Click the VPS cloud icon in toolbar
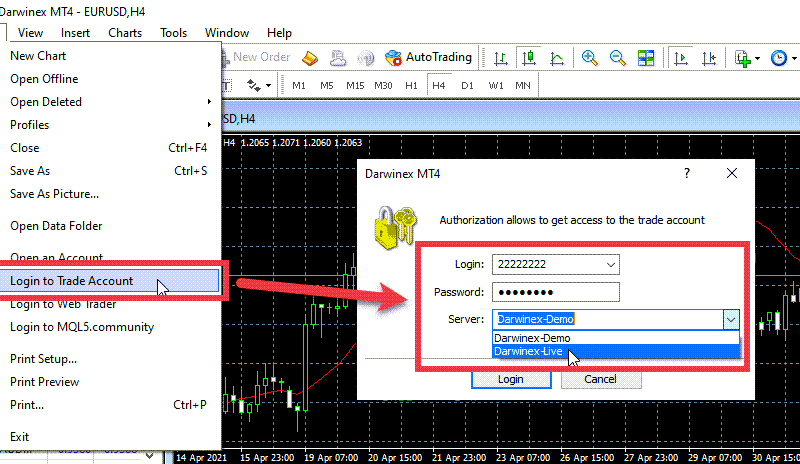Image resolution: width=800 pixels, height=464 pixels. point(338,58)
